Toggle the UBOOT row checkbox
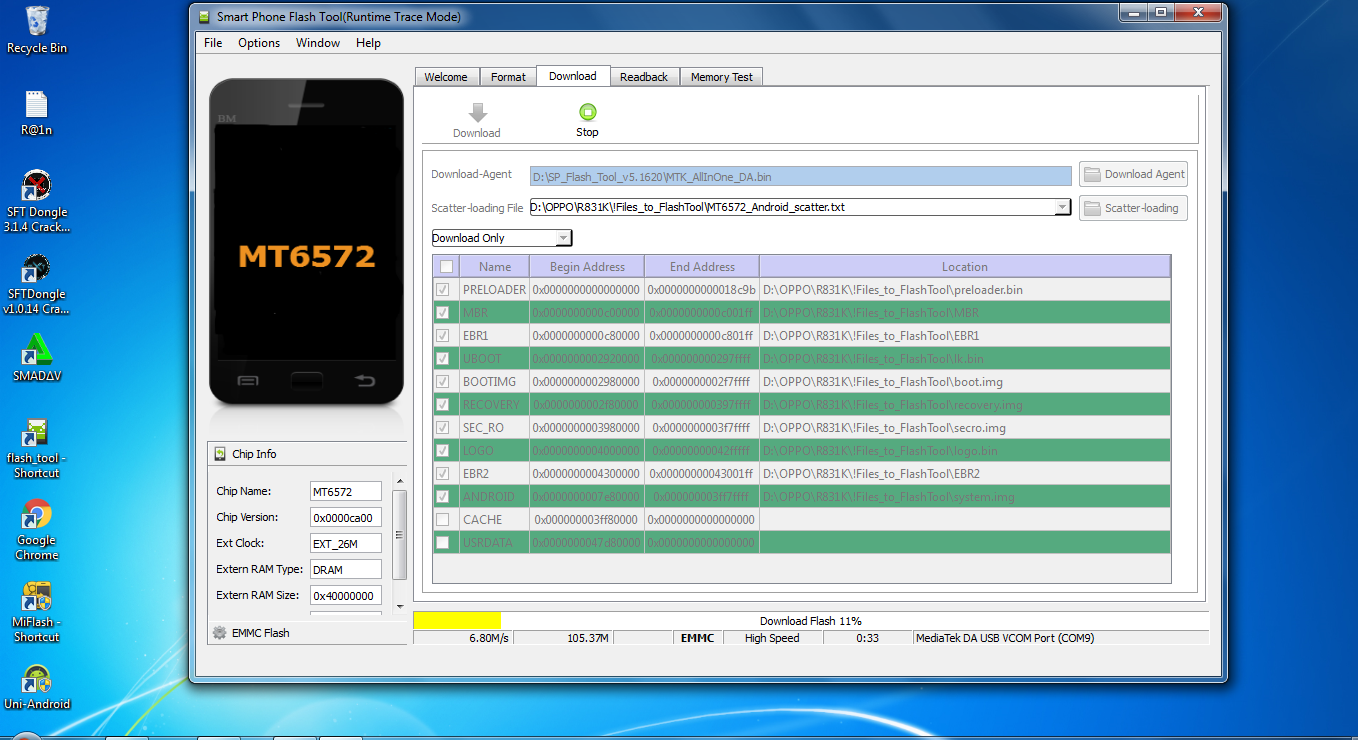Screen dimensions: 1358x740 (x=442, y=359)
